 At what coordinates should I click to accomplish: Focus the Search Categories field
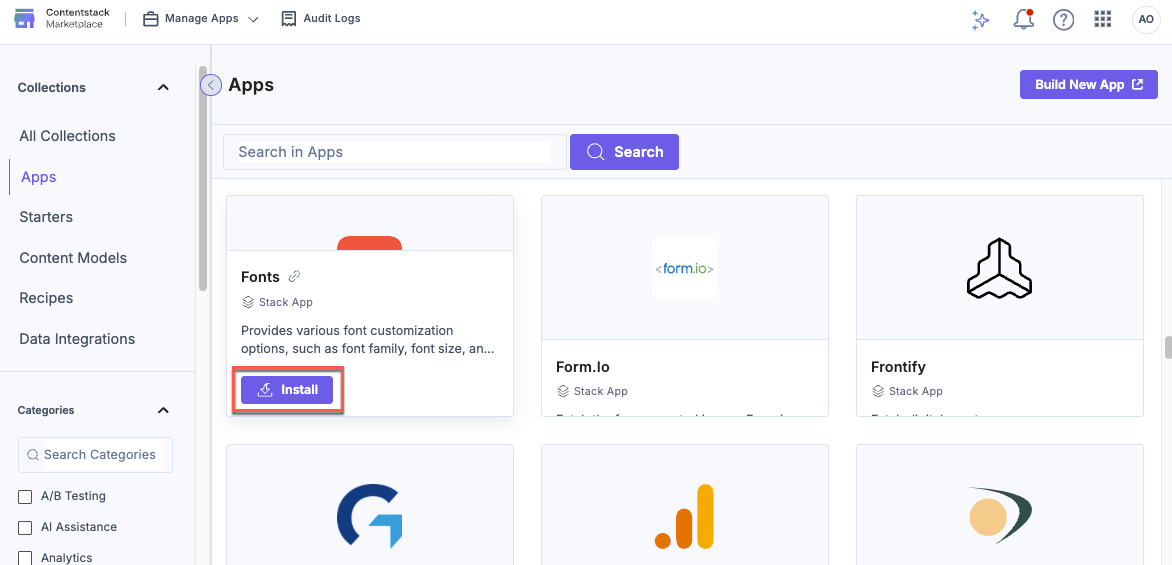[x=95, y=454]
